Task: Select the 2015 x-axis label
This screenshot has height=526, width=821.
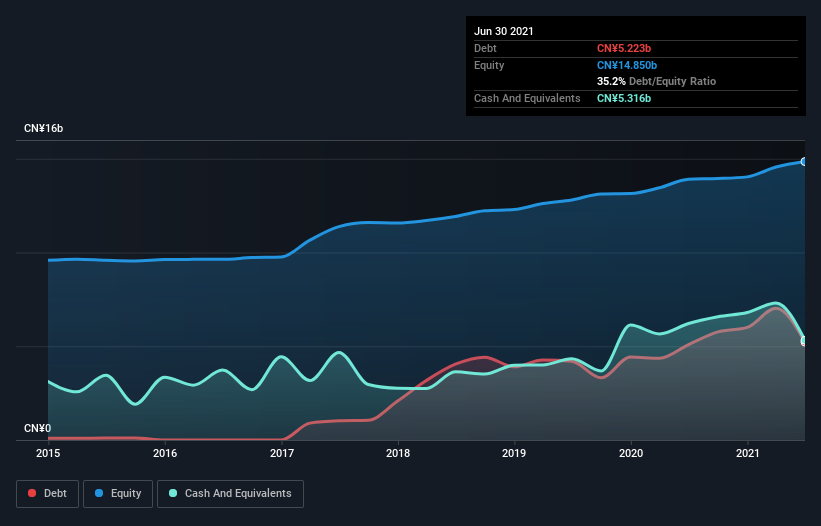Action: click(x=48, y=453)
